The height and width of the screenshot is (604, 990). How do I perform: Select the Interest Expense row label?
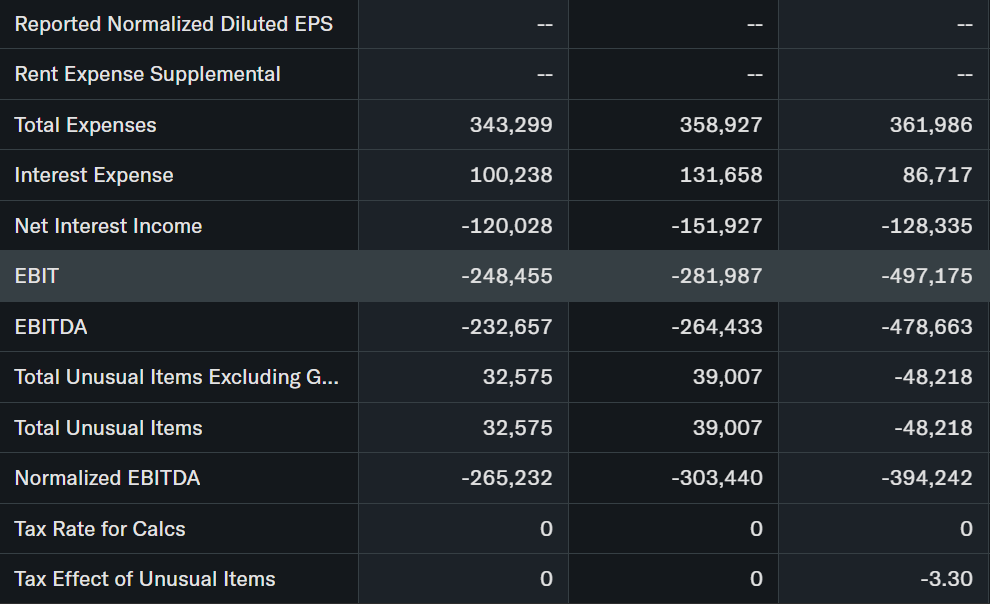94,175
